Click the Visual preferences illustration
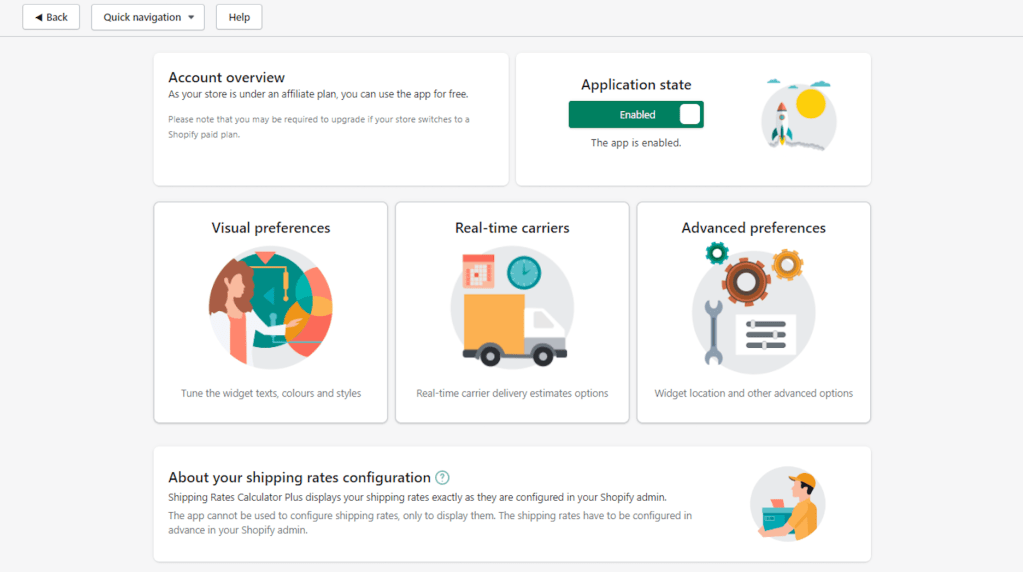 point(270,307)
